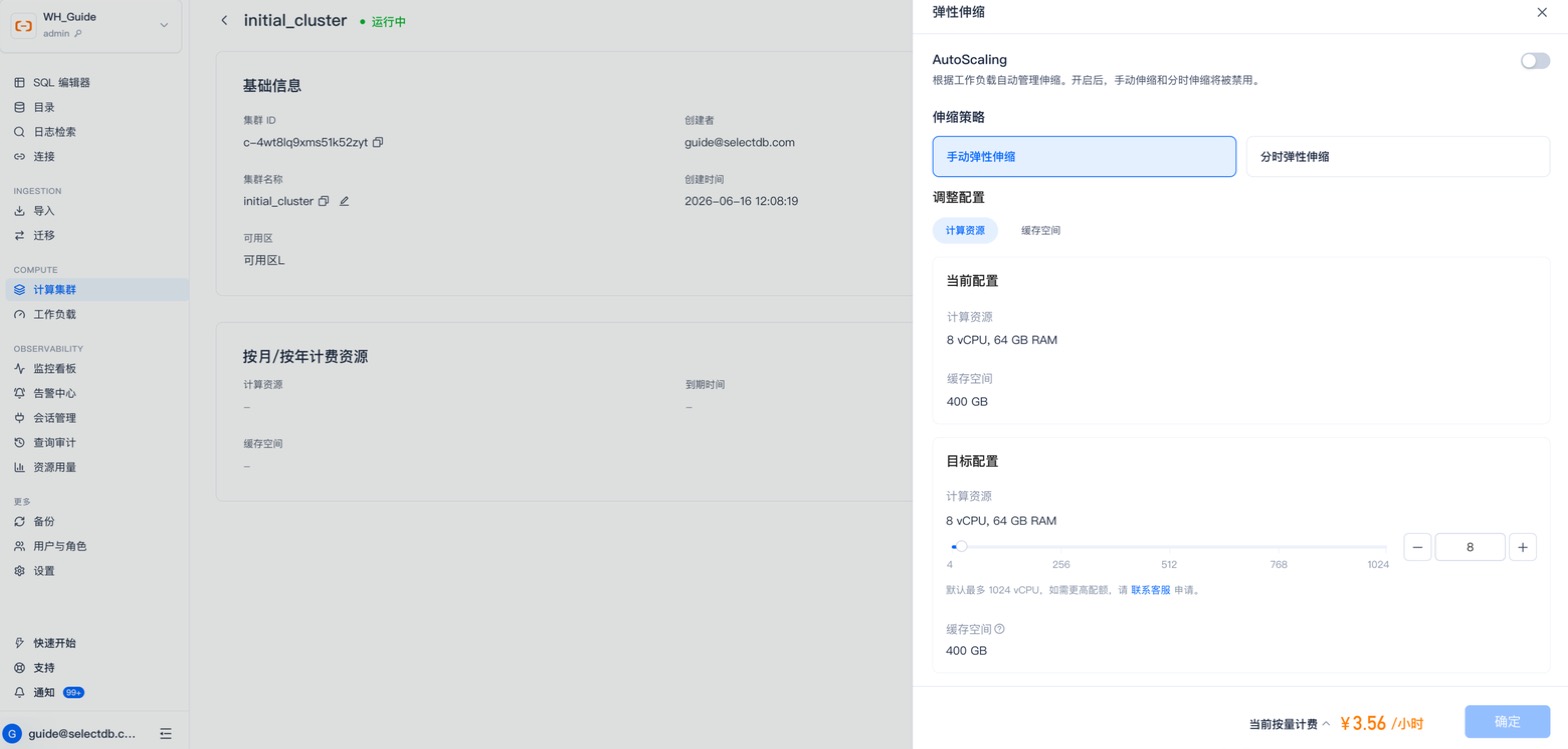Collapse the sidebar with the menu-fold icon
1568x749 pixels.
(166, 733)
